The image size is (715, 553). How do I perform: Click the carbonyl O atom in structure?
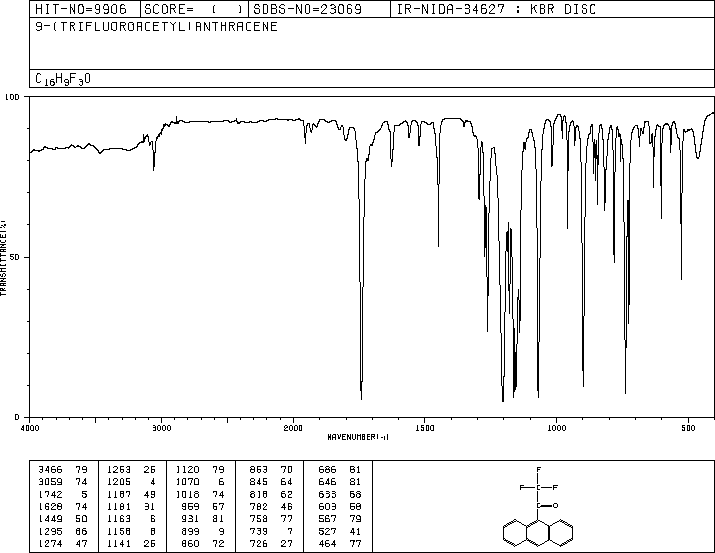(555, 506)
